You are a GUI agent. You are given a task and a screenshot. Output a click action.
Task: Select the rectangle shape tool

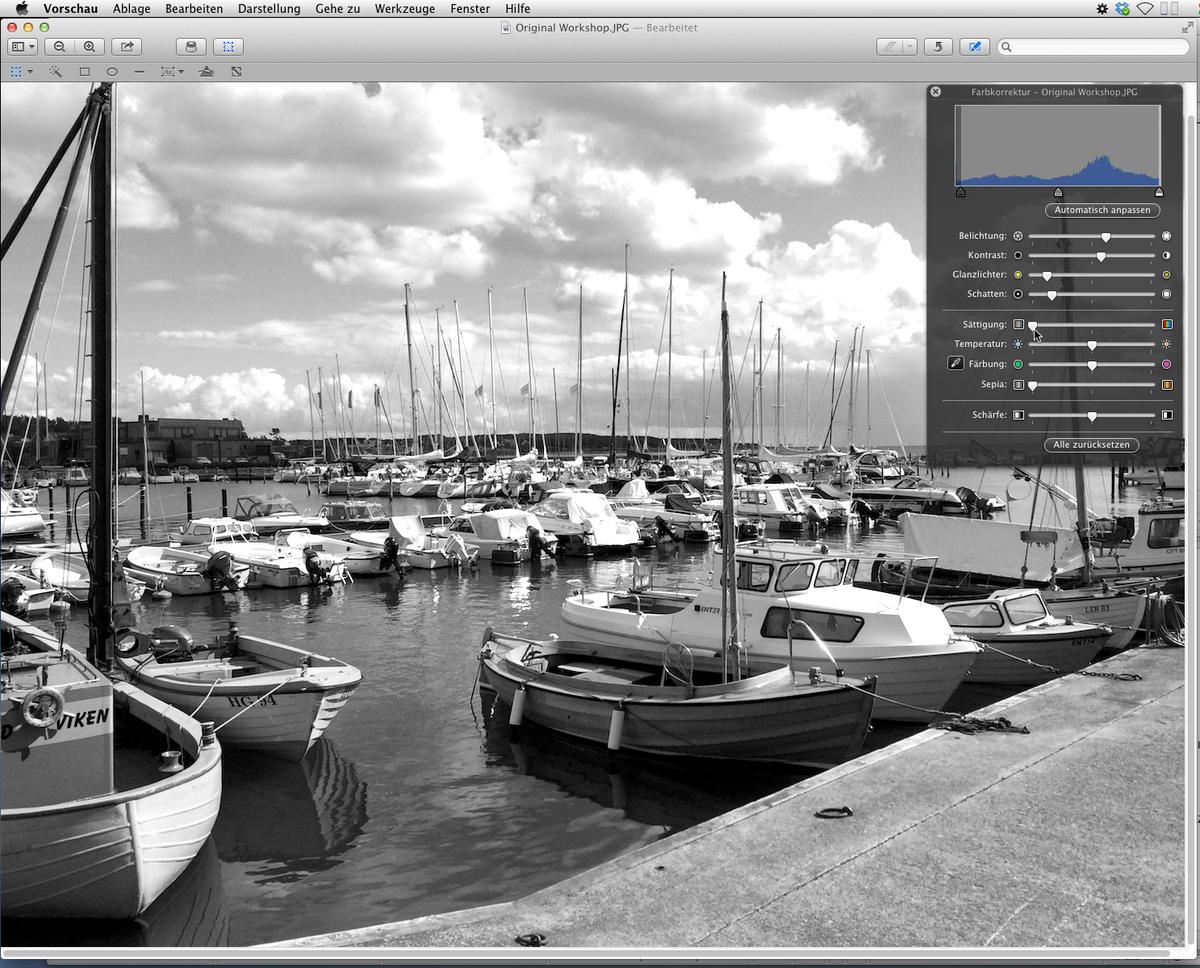[x=84, y=72]
